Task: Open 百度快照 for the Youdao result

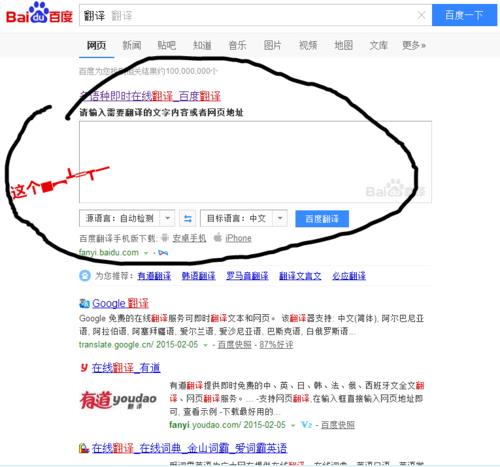Action: pos(338,425)
